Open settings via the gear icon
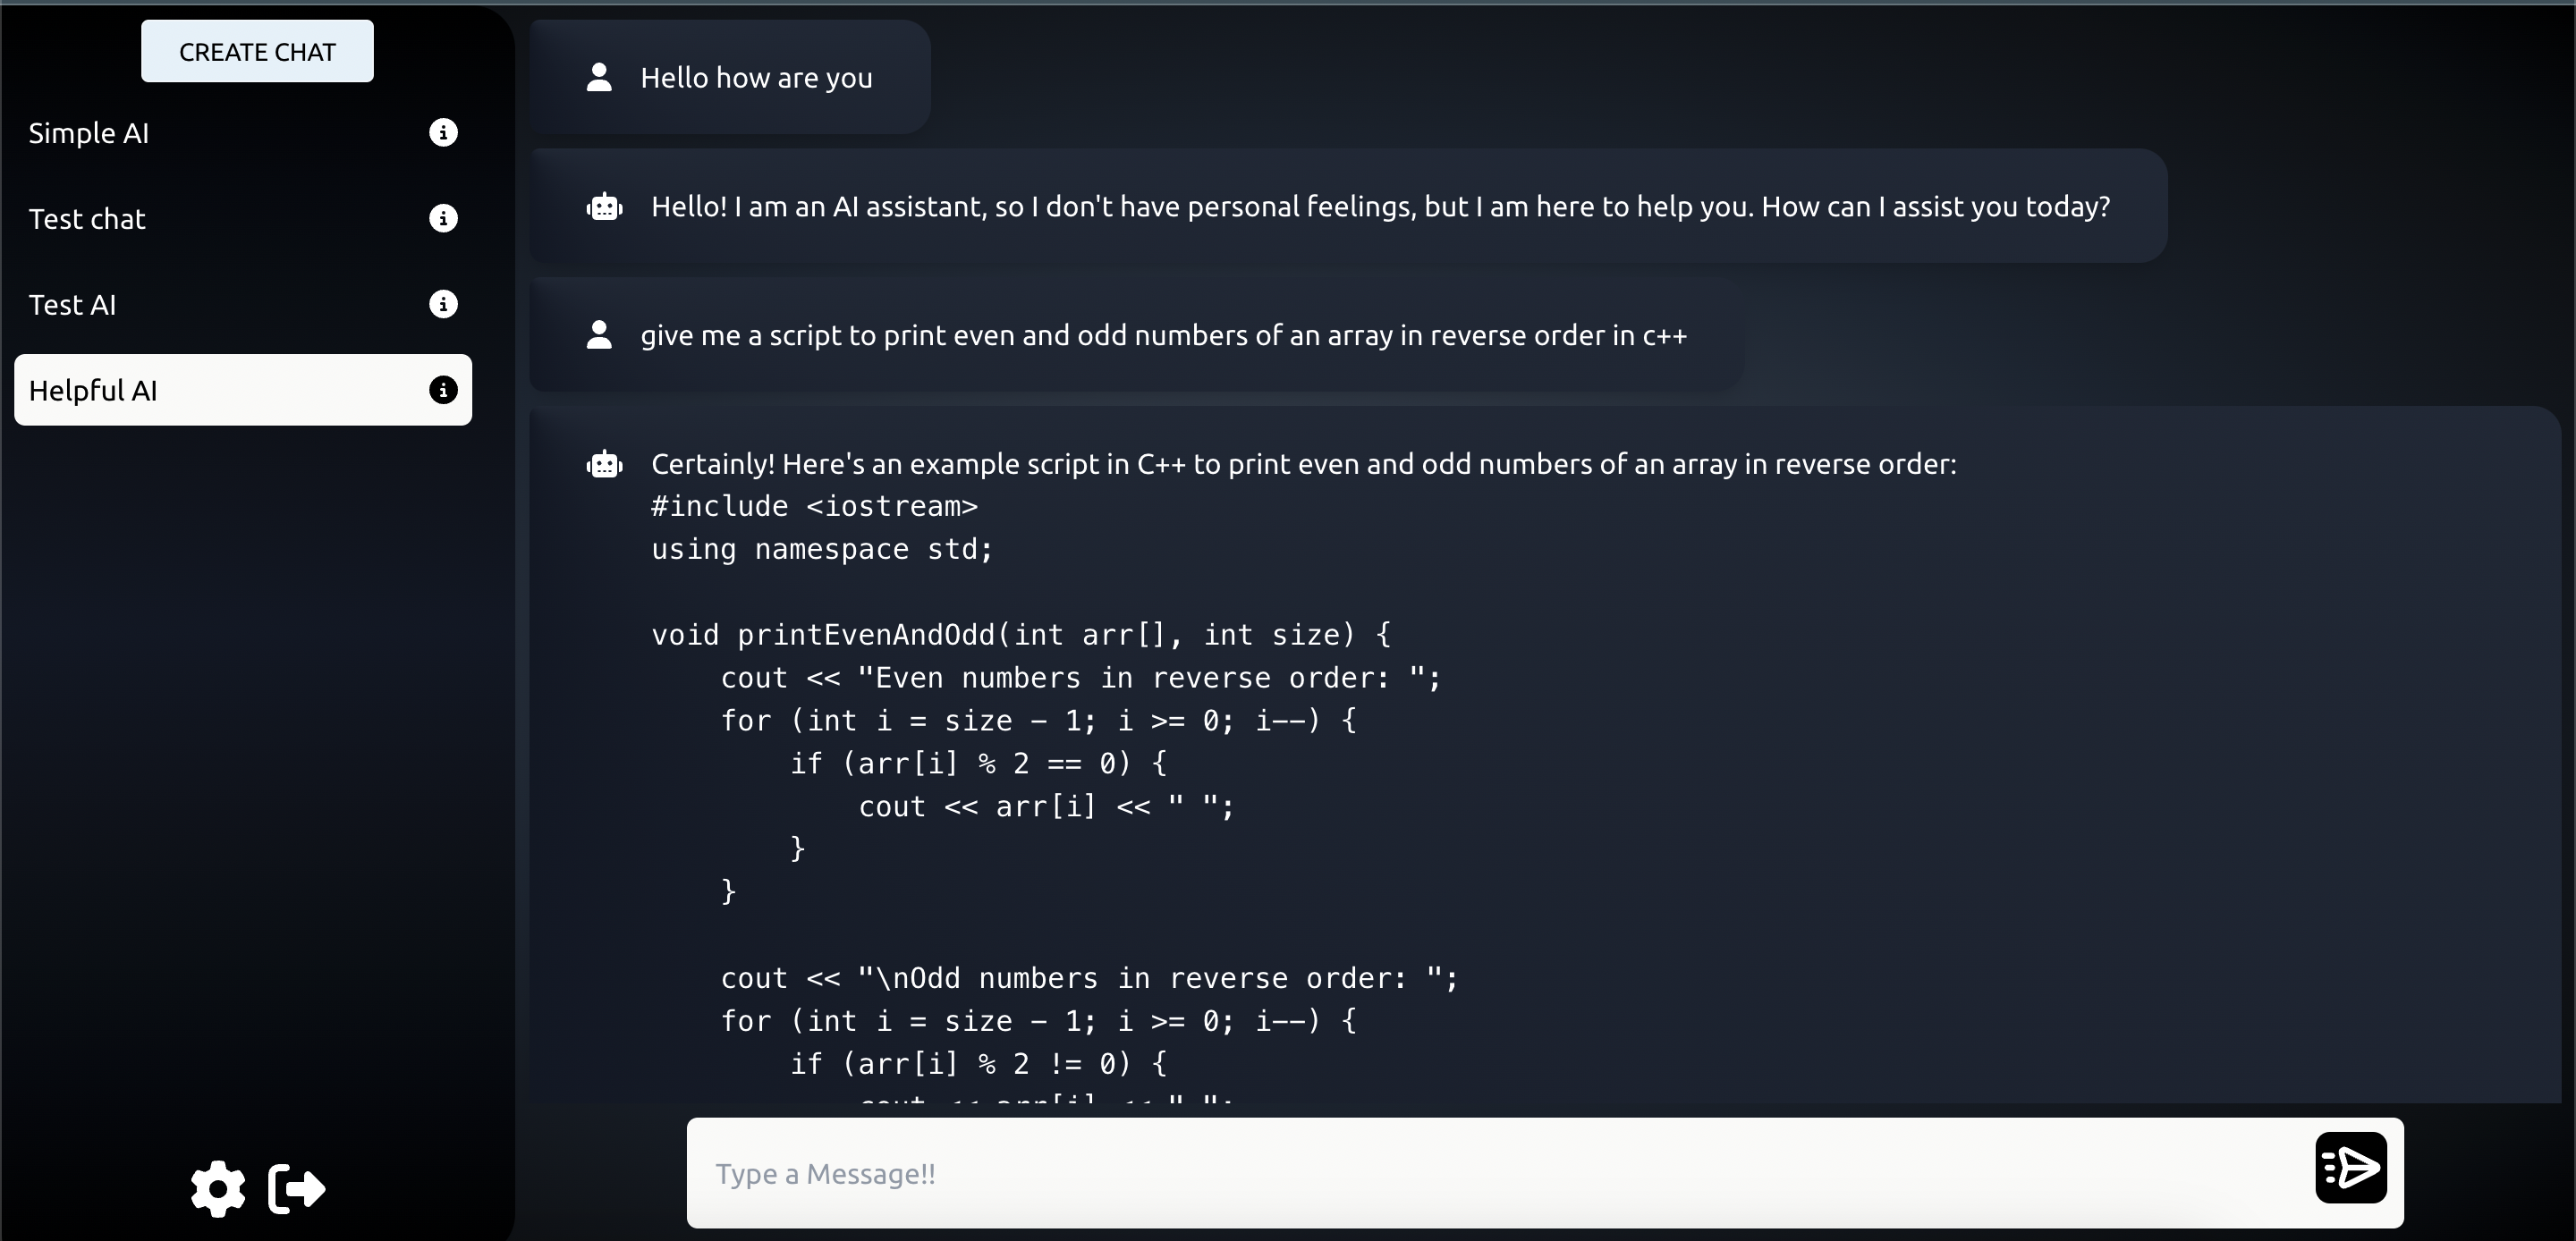 click(x=218, y=1189)
